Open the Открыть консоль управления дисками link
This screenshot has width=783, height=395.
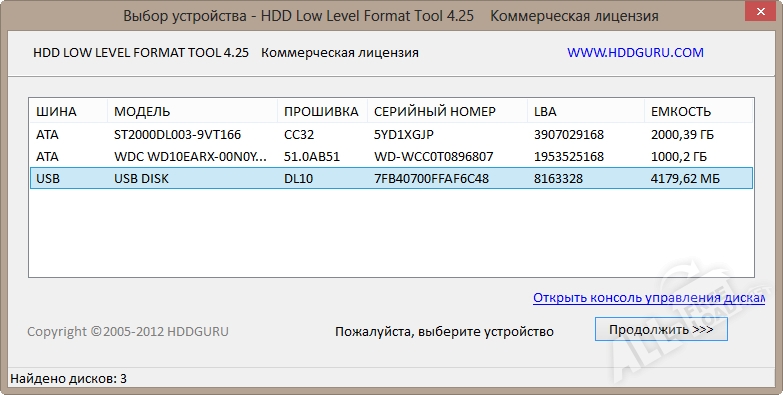tap(649, 298)
